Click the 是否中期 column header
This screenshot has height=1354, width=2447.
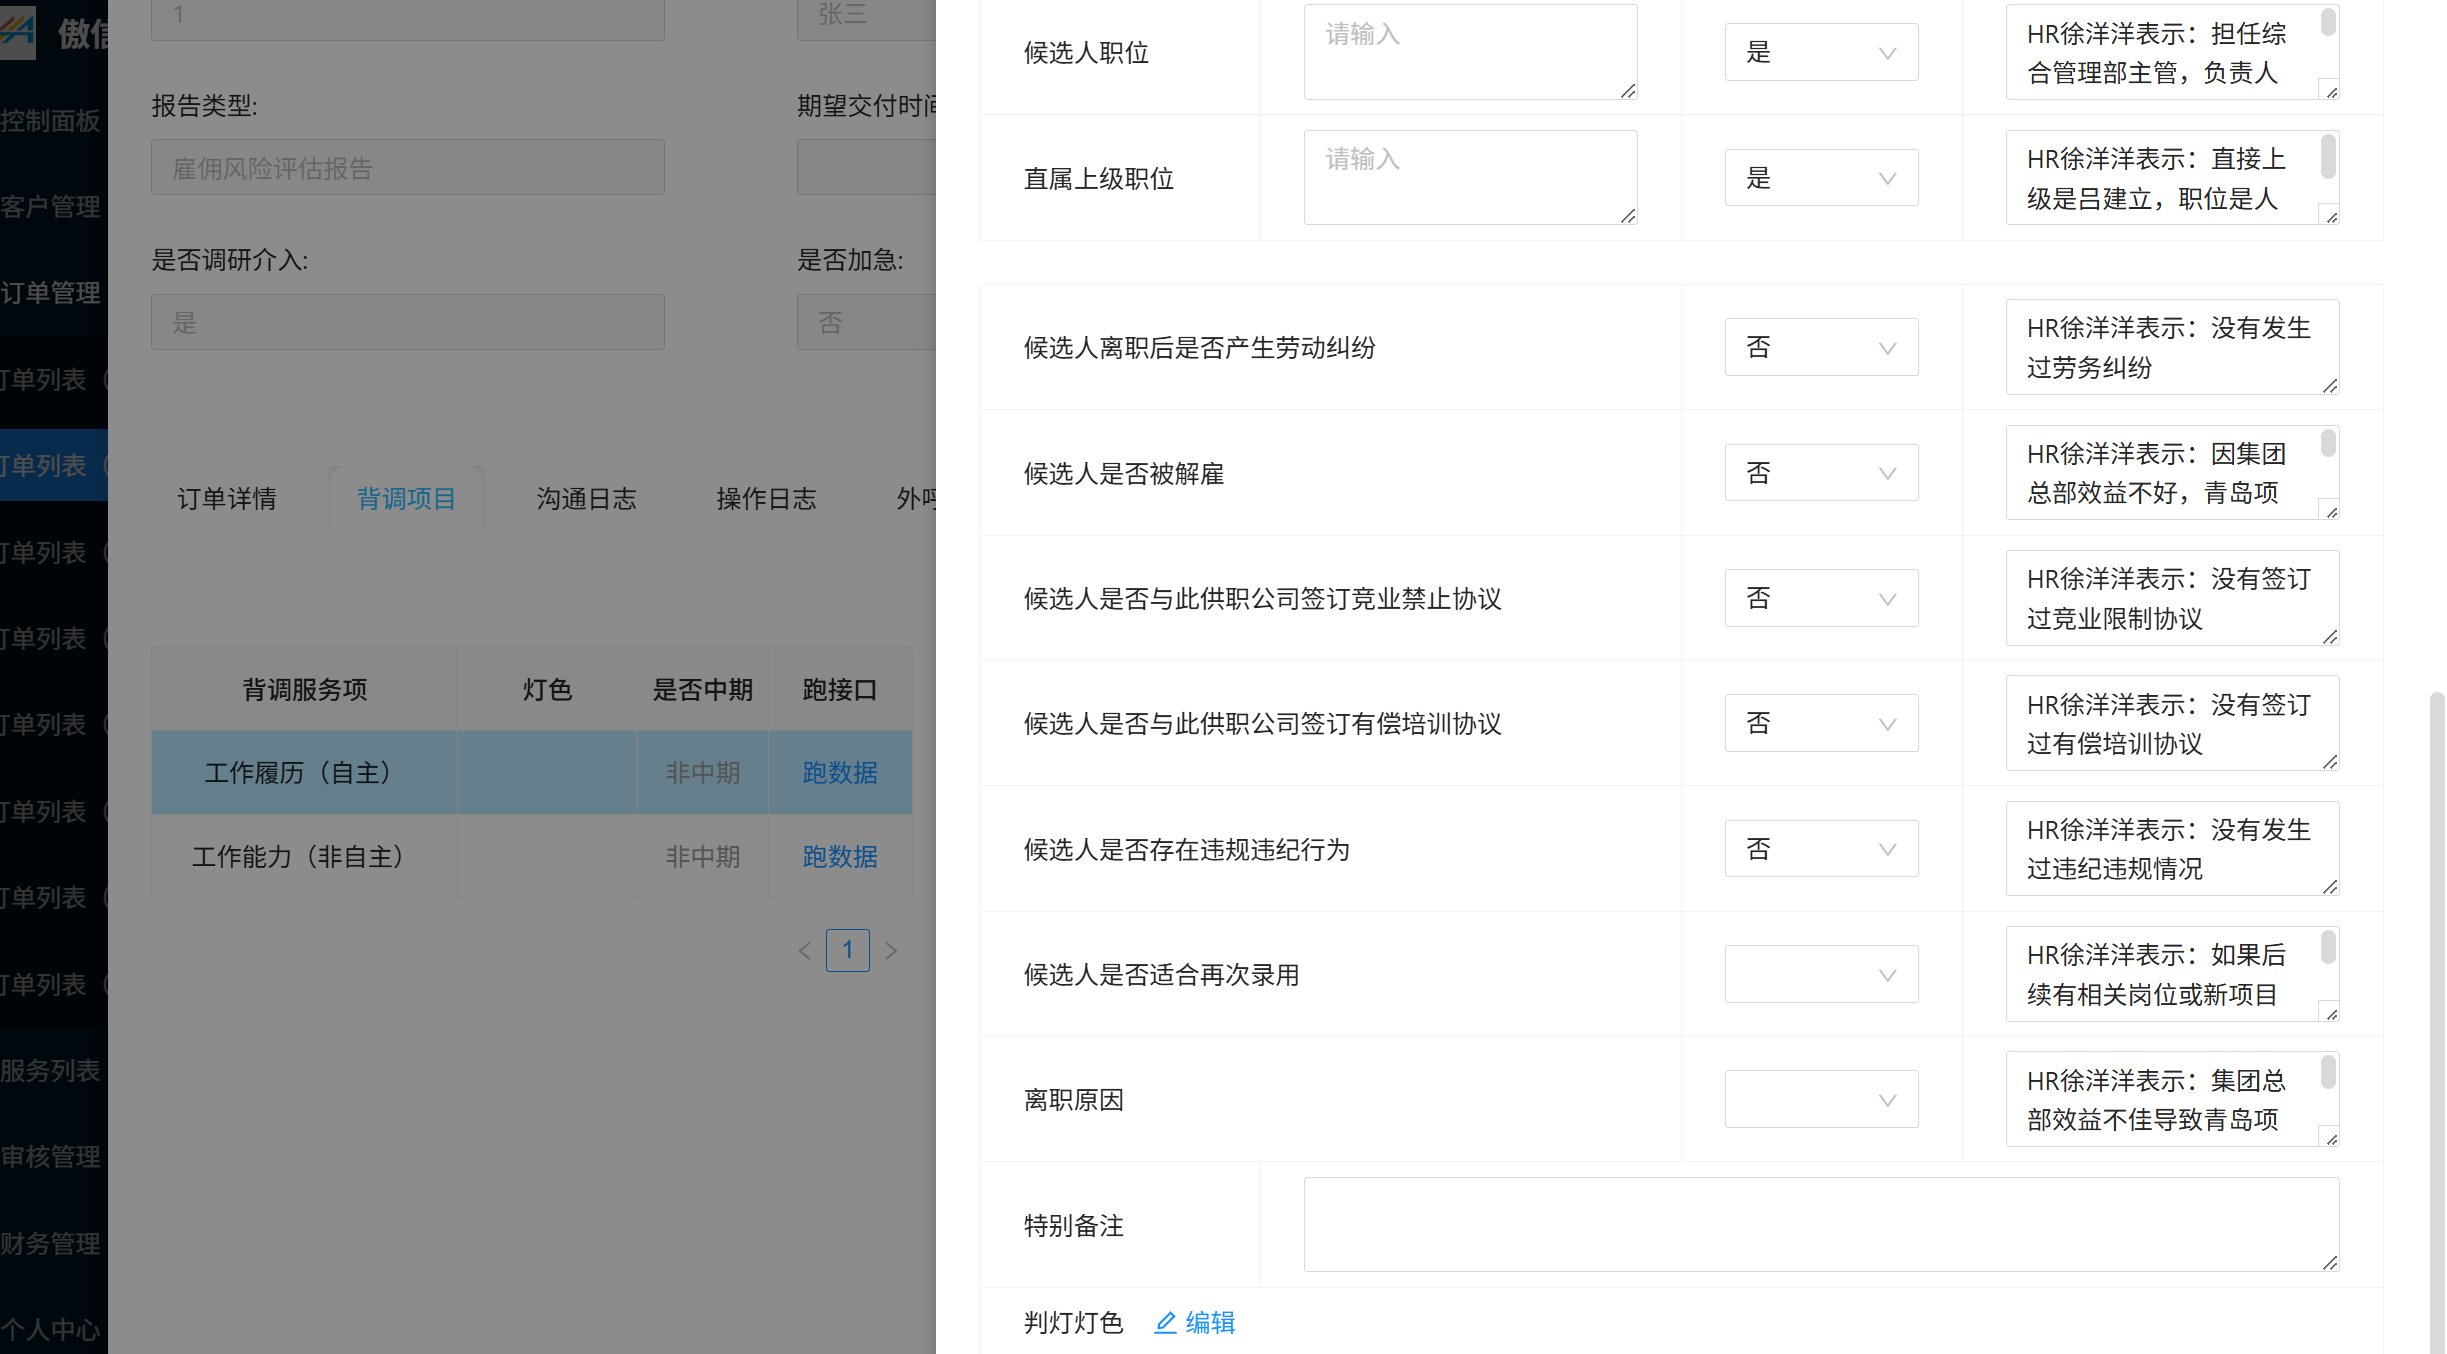tap(702, 689)
